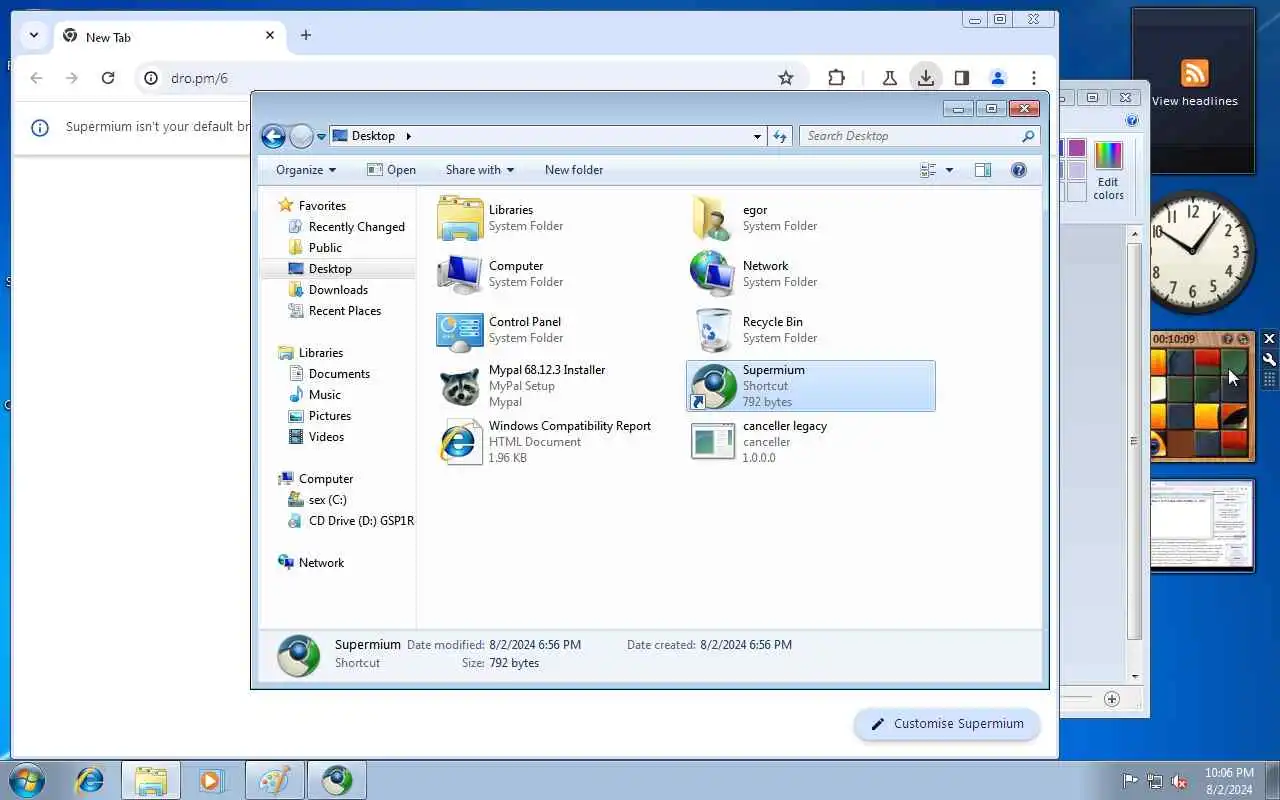Open Supermium downloads tray icon
The width and height of the screenshot is (1280, 800).
coord(926,78)
